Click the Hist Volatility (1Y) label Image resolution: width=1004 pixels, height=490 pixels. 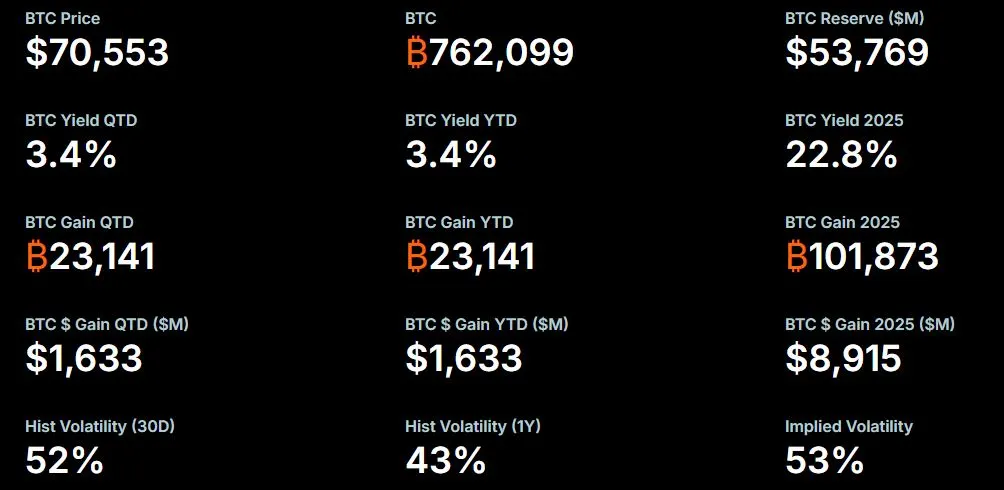(x=473, y=426)
